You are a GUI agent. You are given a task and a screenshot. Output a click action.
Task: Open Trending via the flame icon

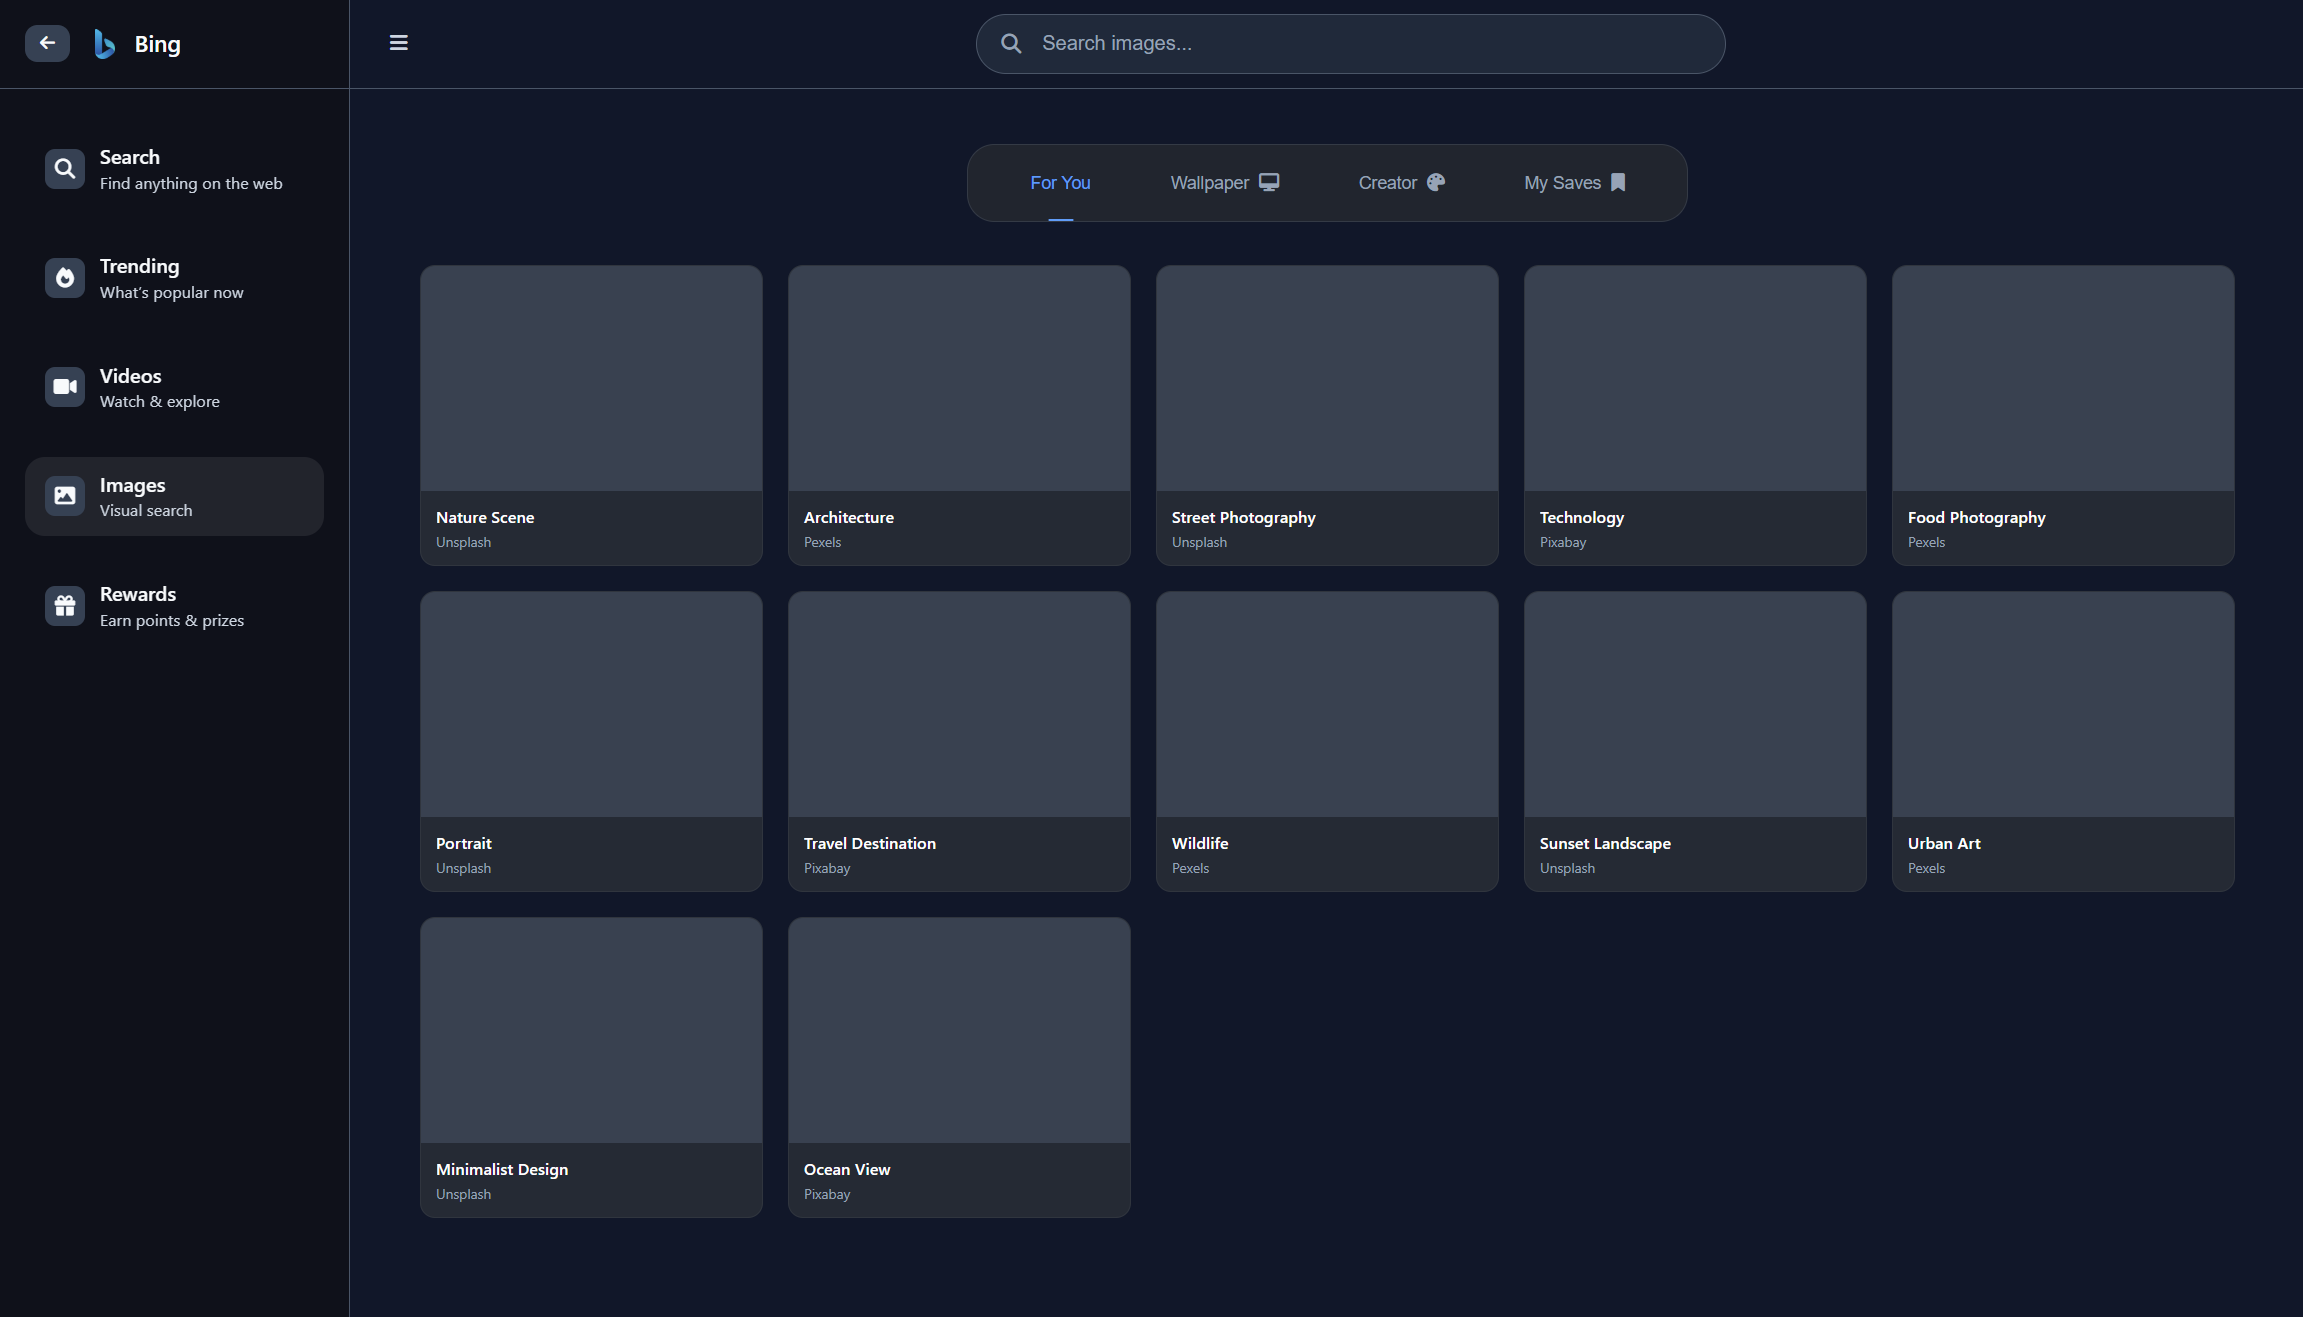pyautogui.click(x=65, y=278)
